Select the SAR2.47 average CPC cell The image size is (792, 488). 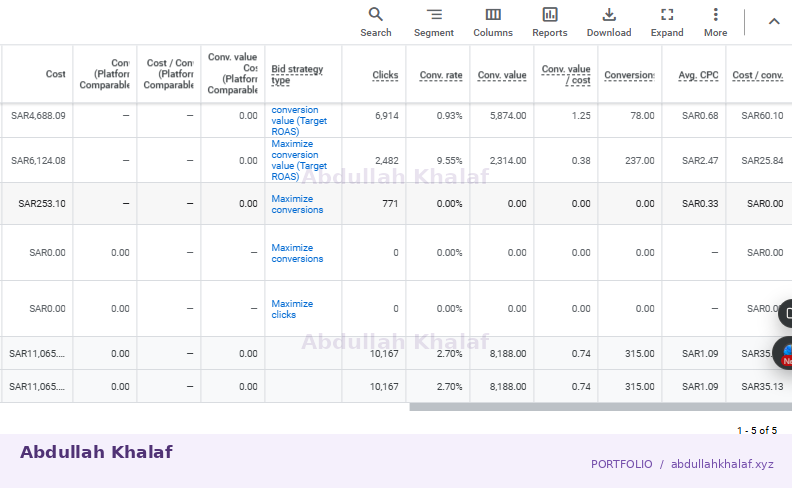700,161
